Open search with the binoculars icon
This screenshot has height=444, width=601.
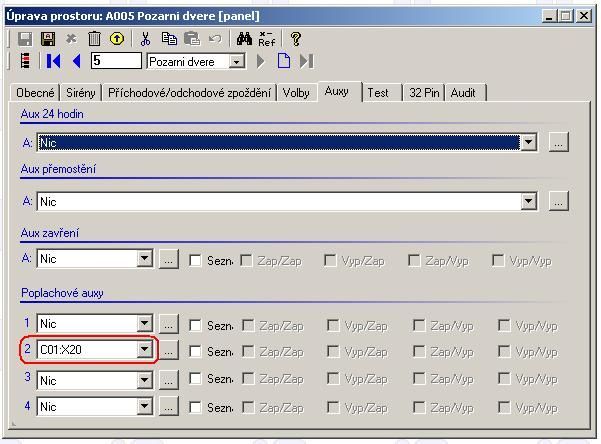[243, 39]
